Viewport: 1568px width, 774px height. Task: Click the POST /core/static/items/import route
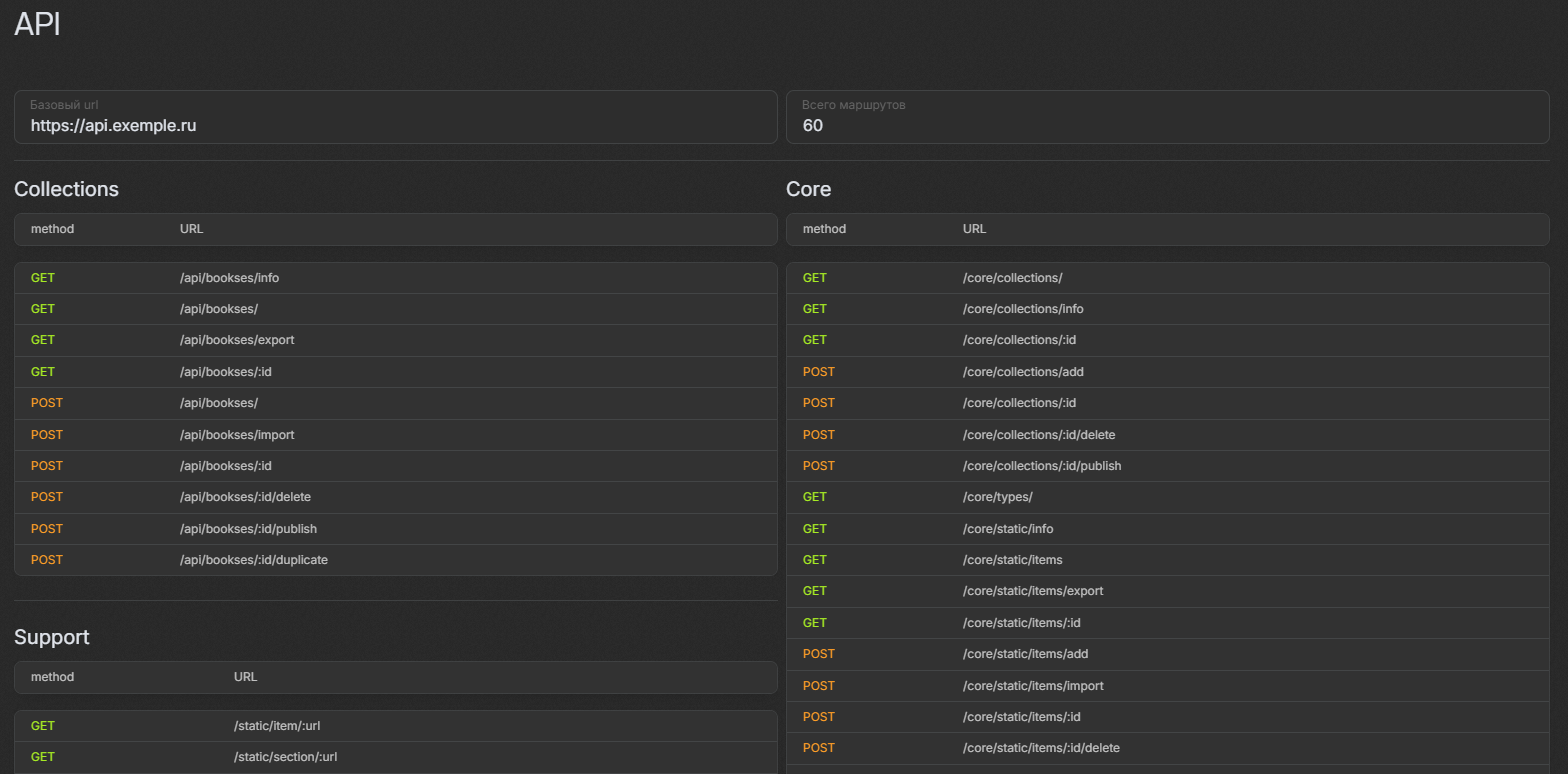point(1167,686)
